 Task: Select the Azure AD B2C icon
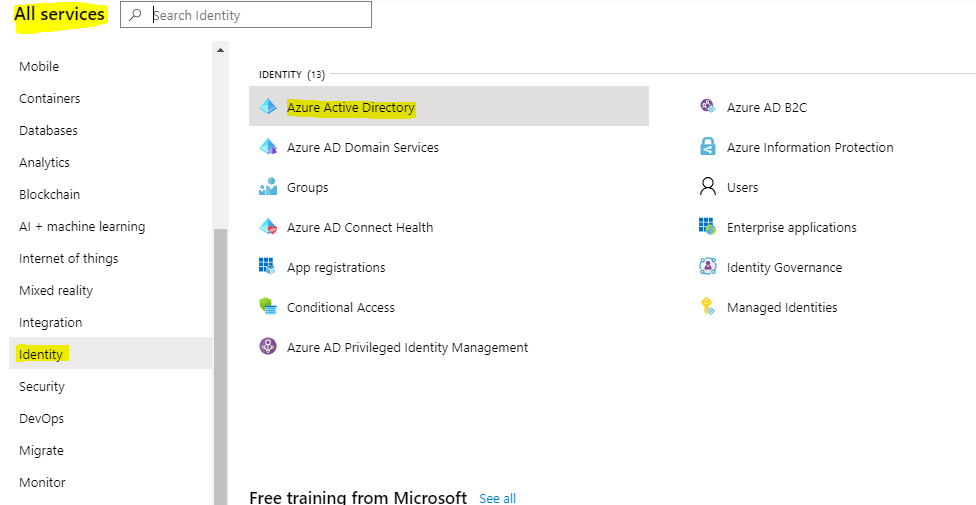tap(708, 106)
